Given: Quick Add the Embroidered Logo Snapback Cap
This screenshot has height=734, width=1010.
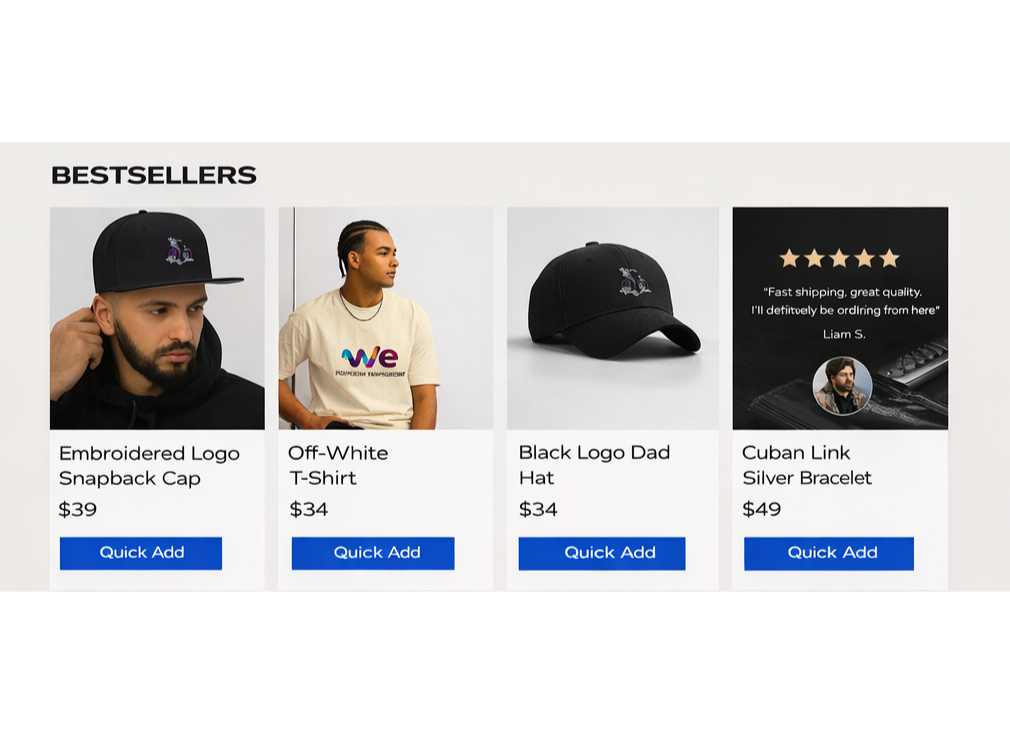Looking at the screenshot, I should (141, 553).
